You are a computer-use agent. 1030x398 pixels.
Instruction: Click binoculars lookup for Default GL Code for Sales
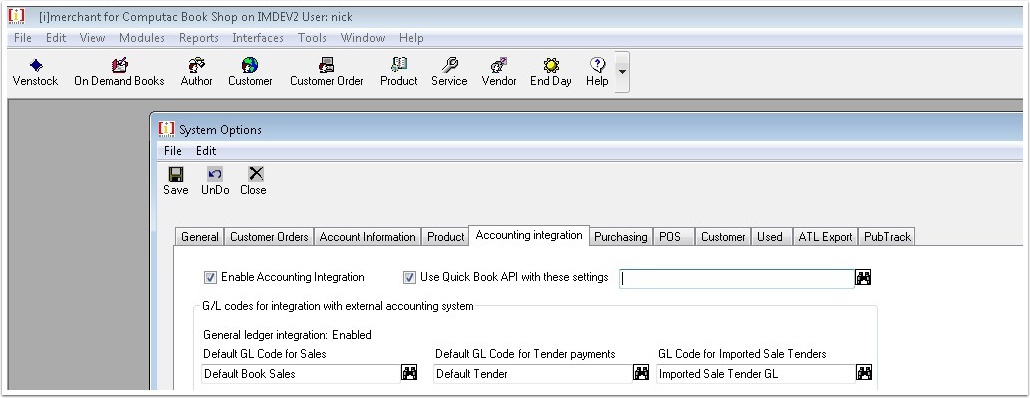pos(409,373)
